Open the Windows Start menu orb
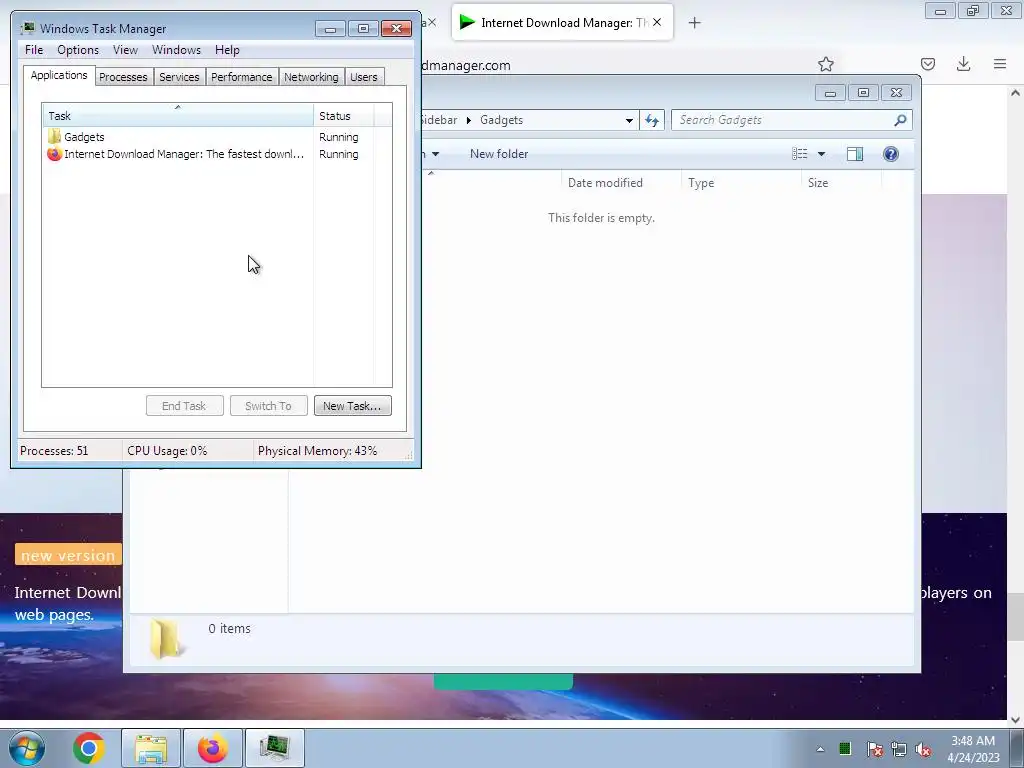Screen dimensions: 1024x768 click(27, 748)
